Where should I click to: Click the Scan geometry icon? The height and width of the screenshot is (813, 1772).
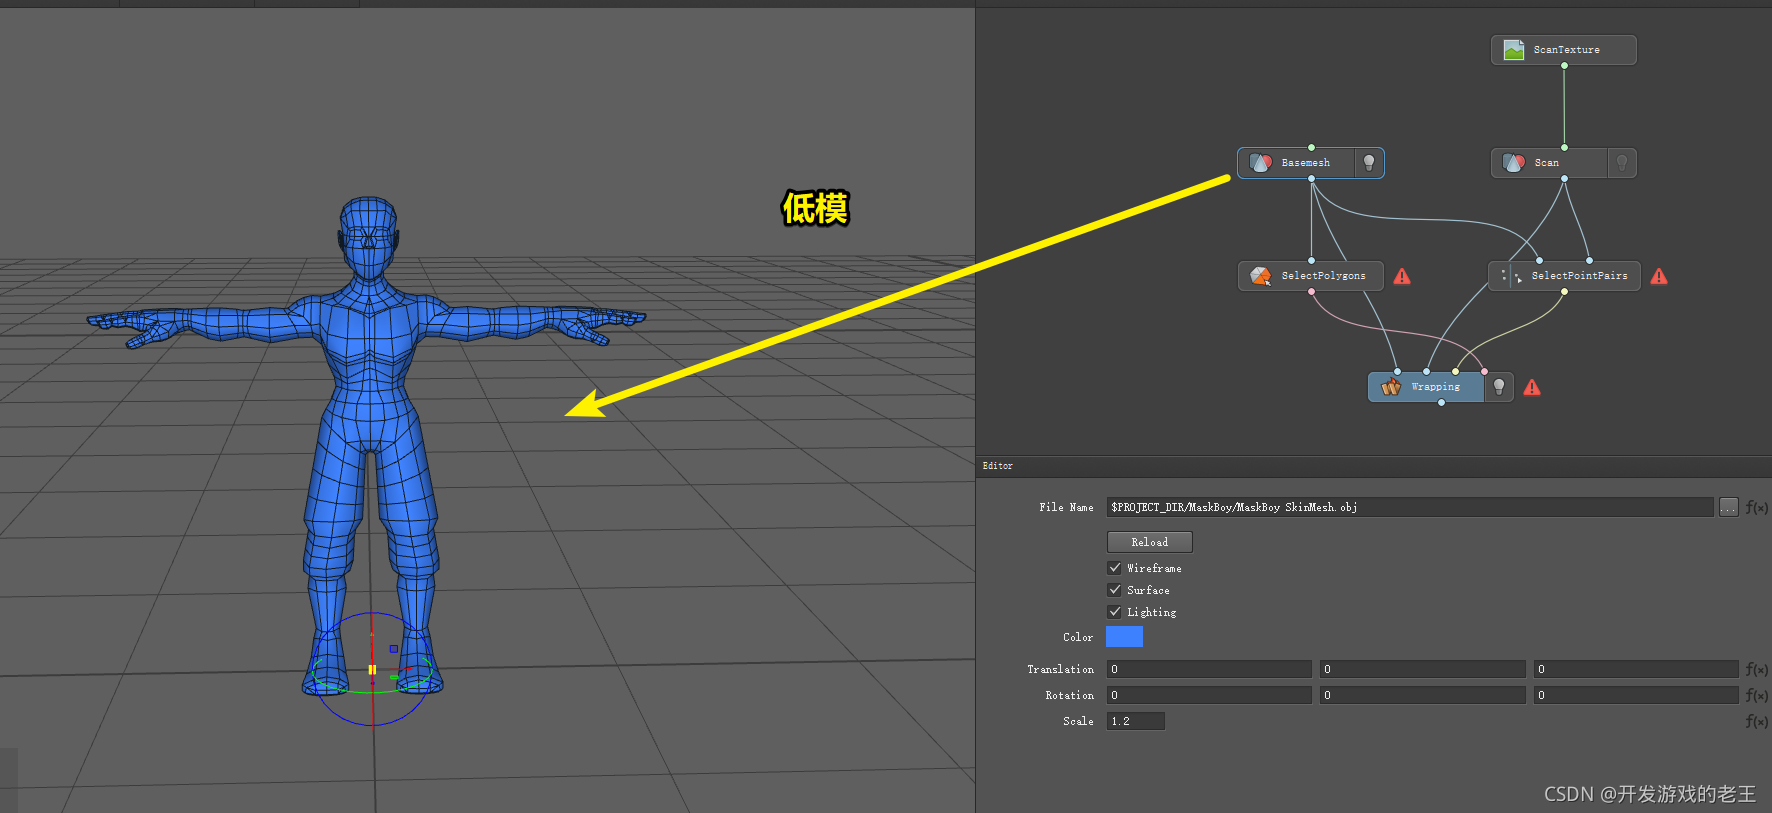(x=1514, y=163)
